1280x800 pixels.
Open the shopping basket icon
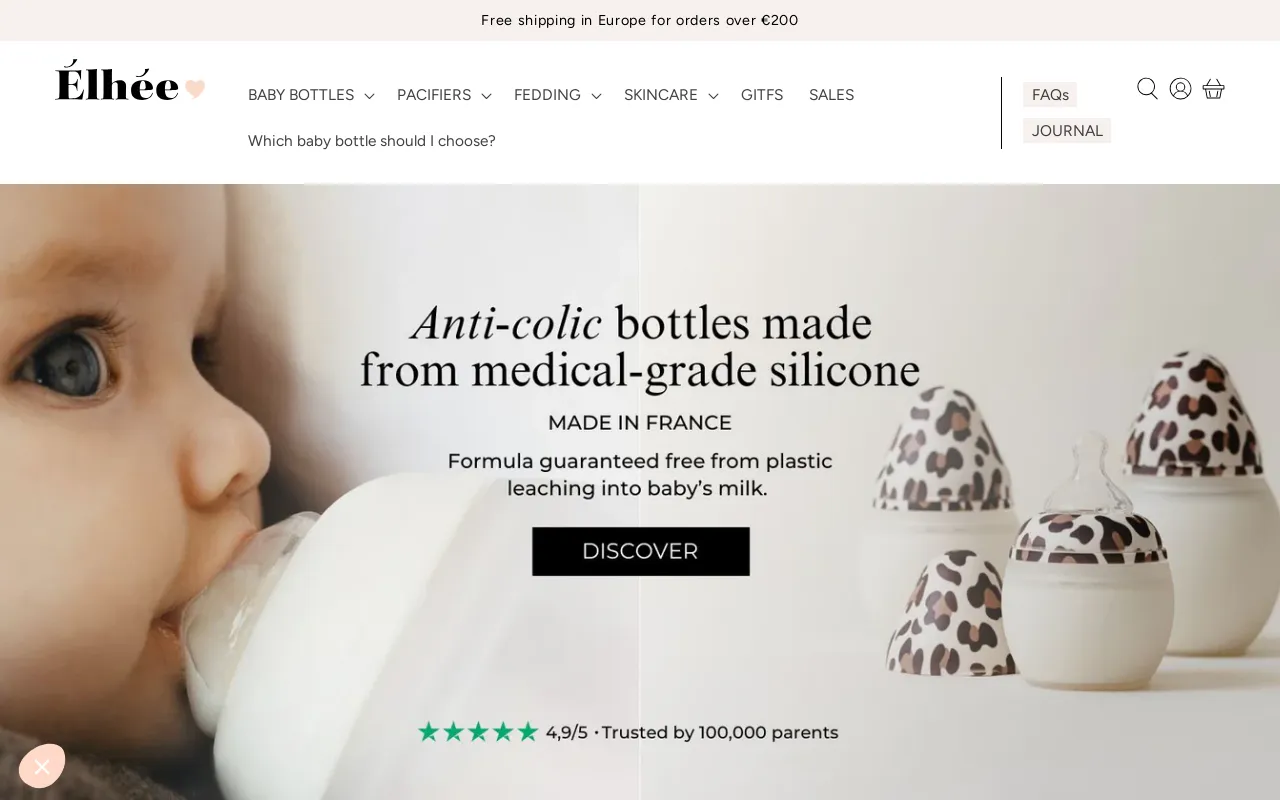click(x=1213, y=89)
